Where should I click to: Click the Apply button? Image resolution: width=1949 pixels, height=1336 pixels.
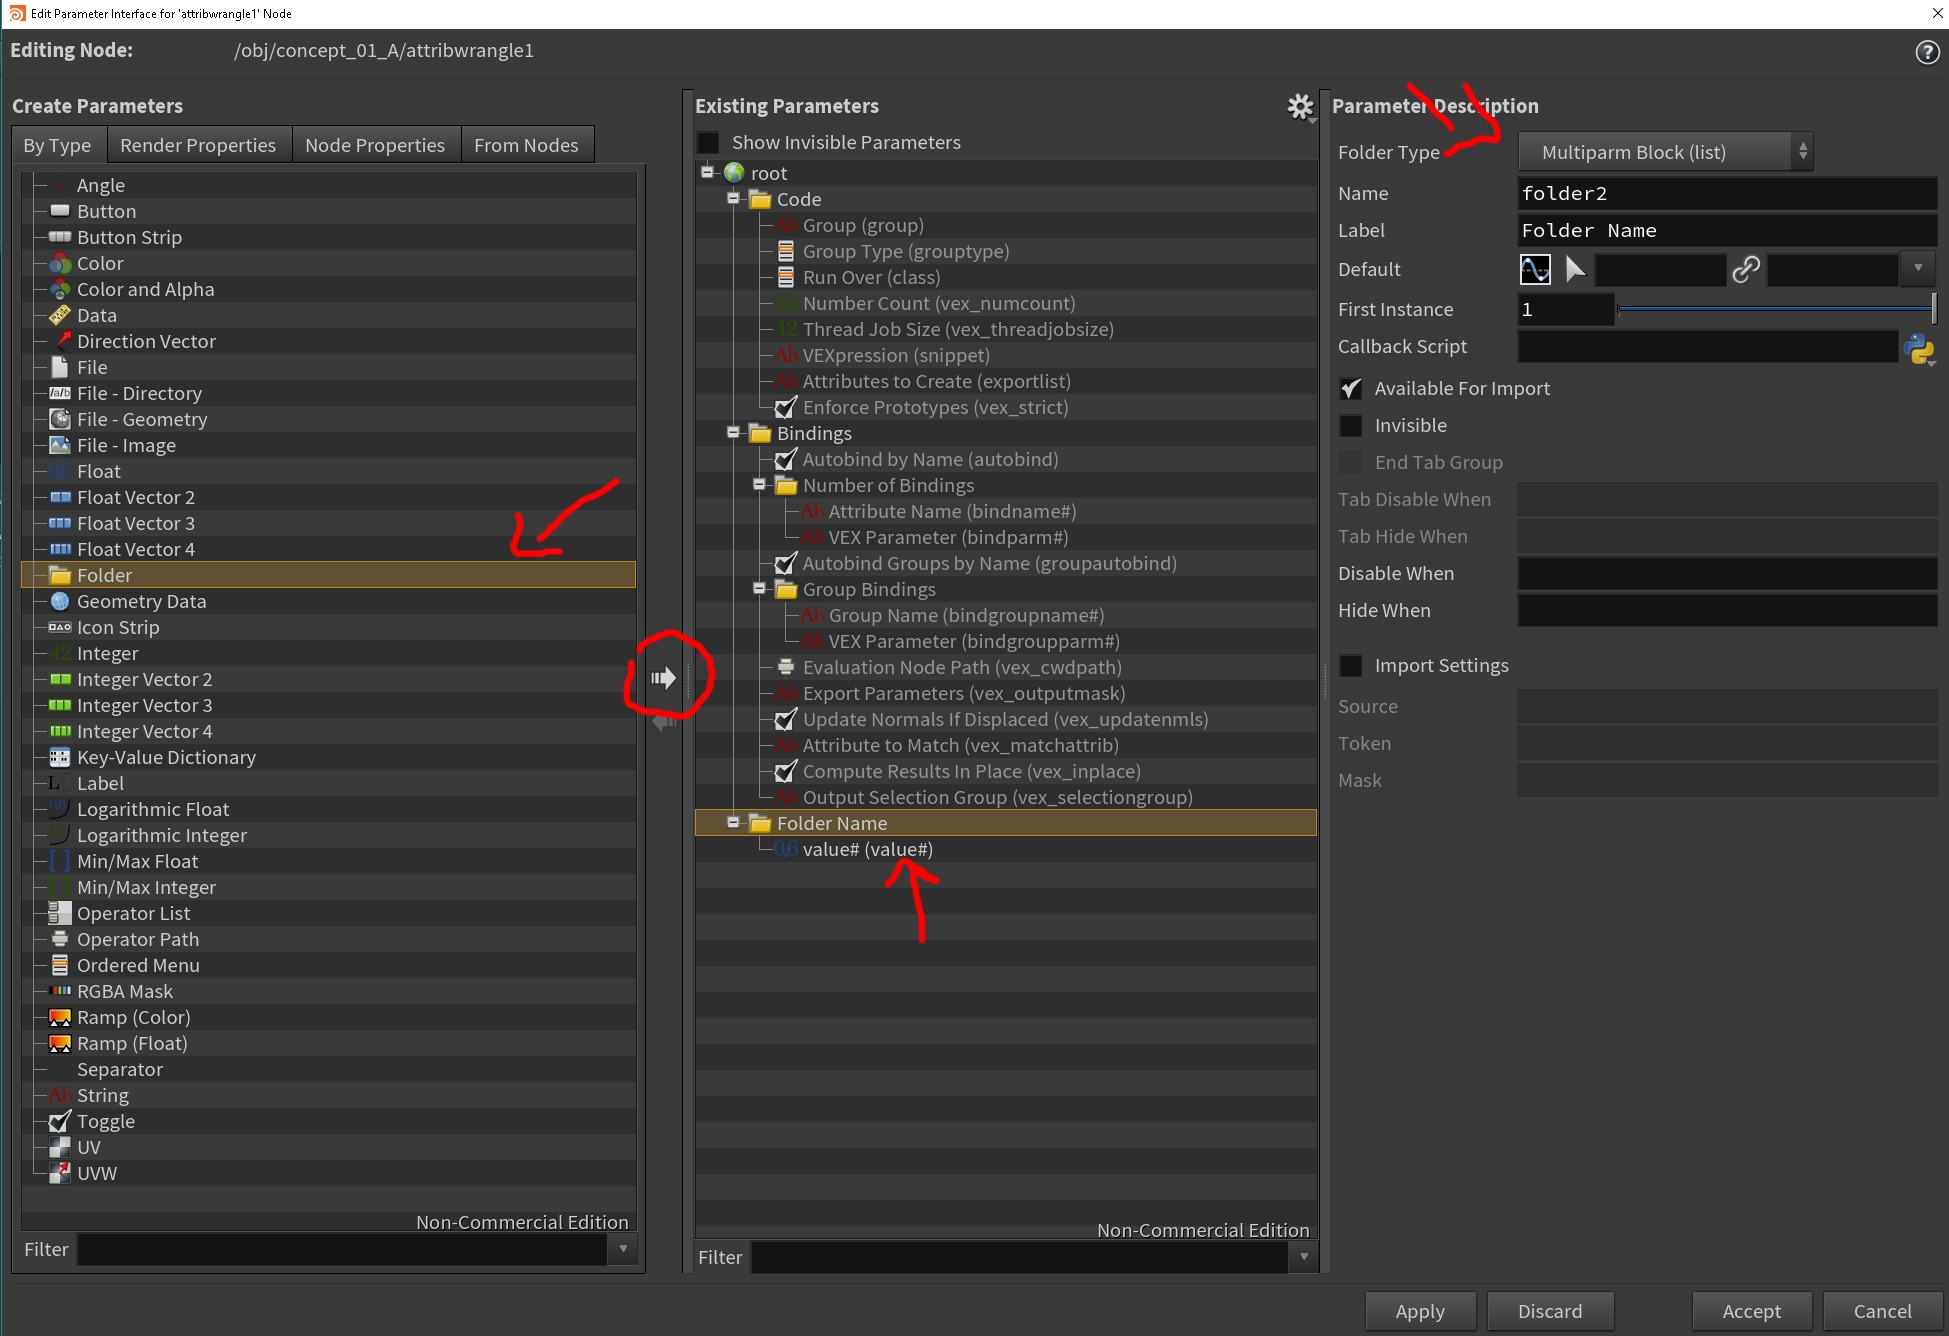1419,1311
